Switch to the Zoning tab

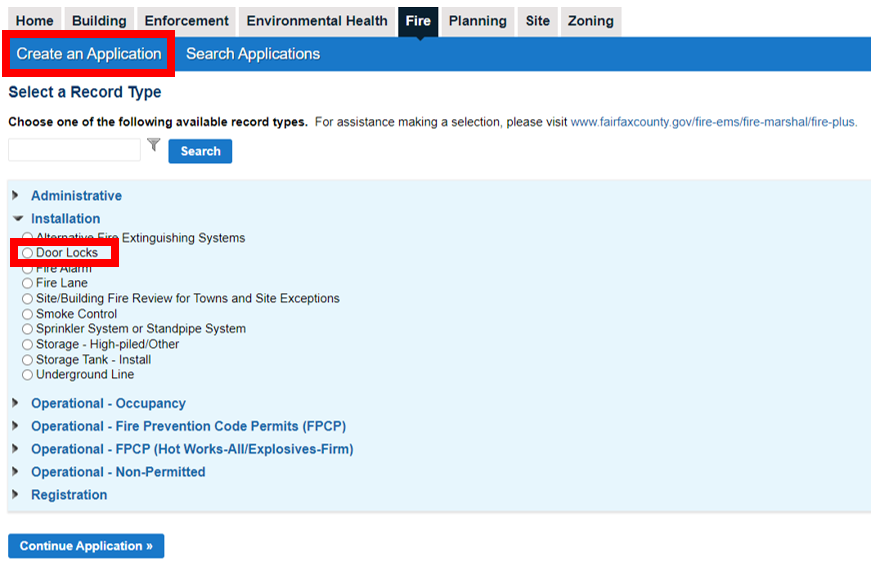coord(590,21)
